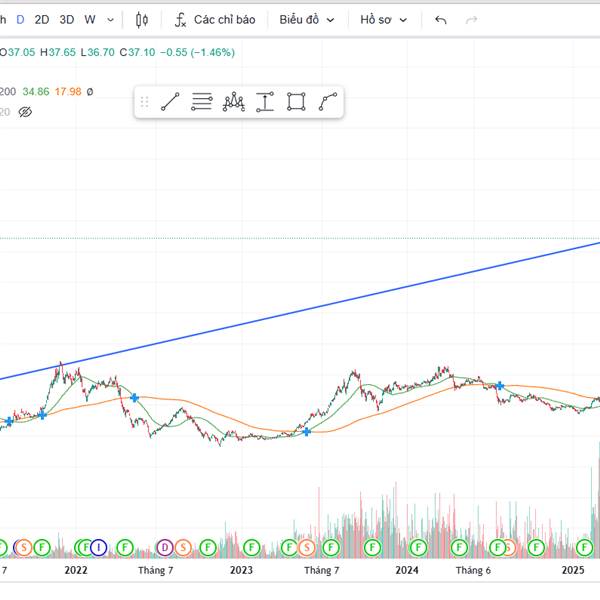Click the 2022 label on time axis
The width and height of the screenshot is (600, 600).
pos(76,570)
